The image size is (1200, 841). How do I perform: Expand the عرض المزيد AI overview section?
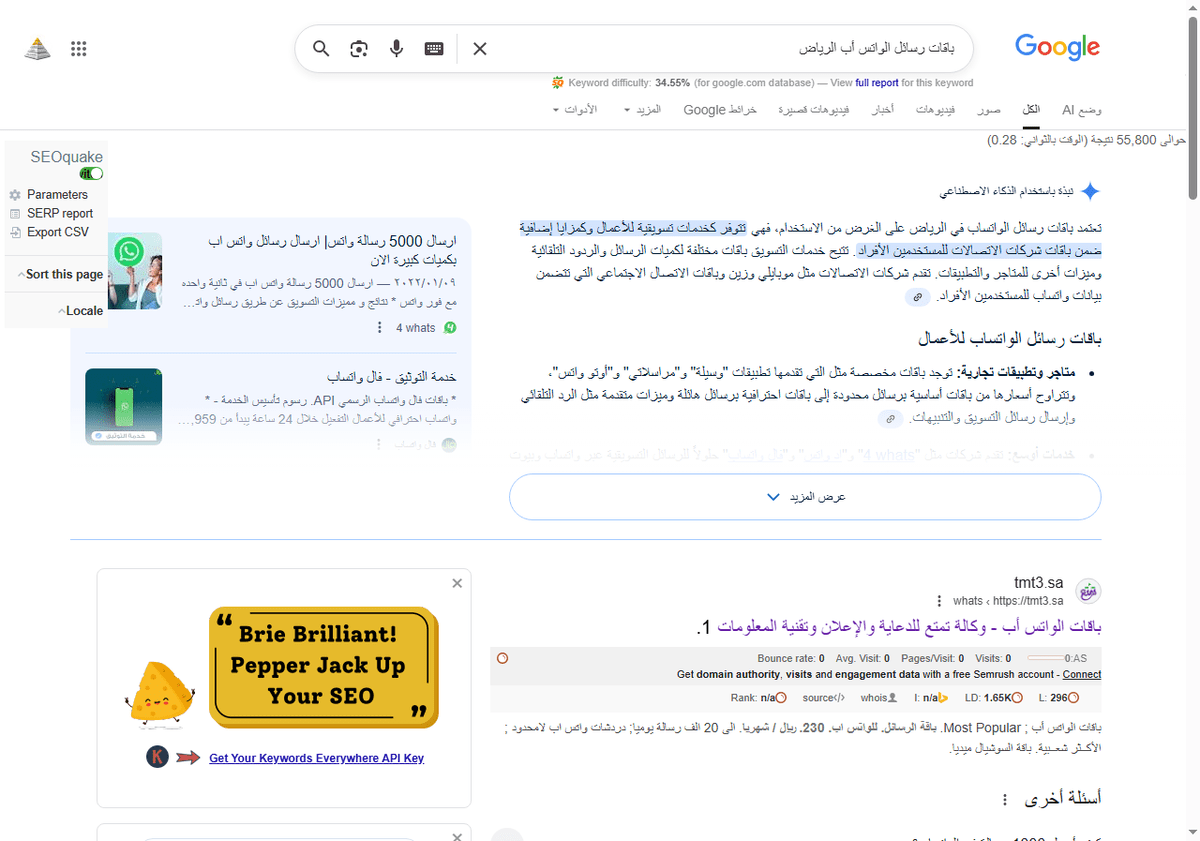(x=805, y=496)
